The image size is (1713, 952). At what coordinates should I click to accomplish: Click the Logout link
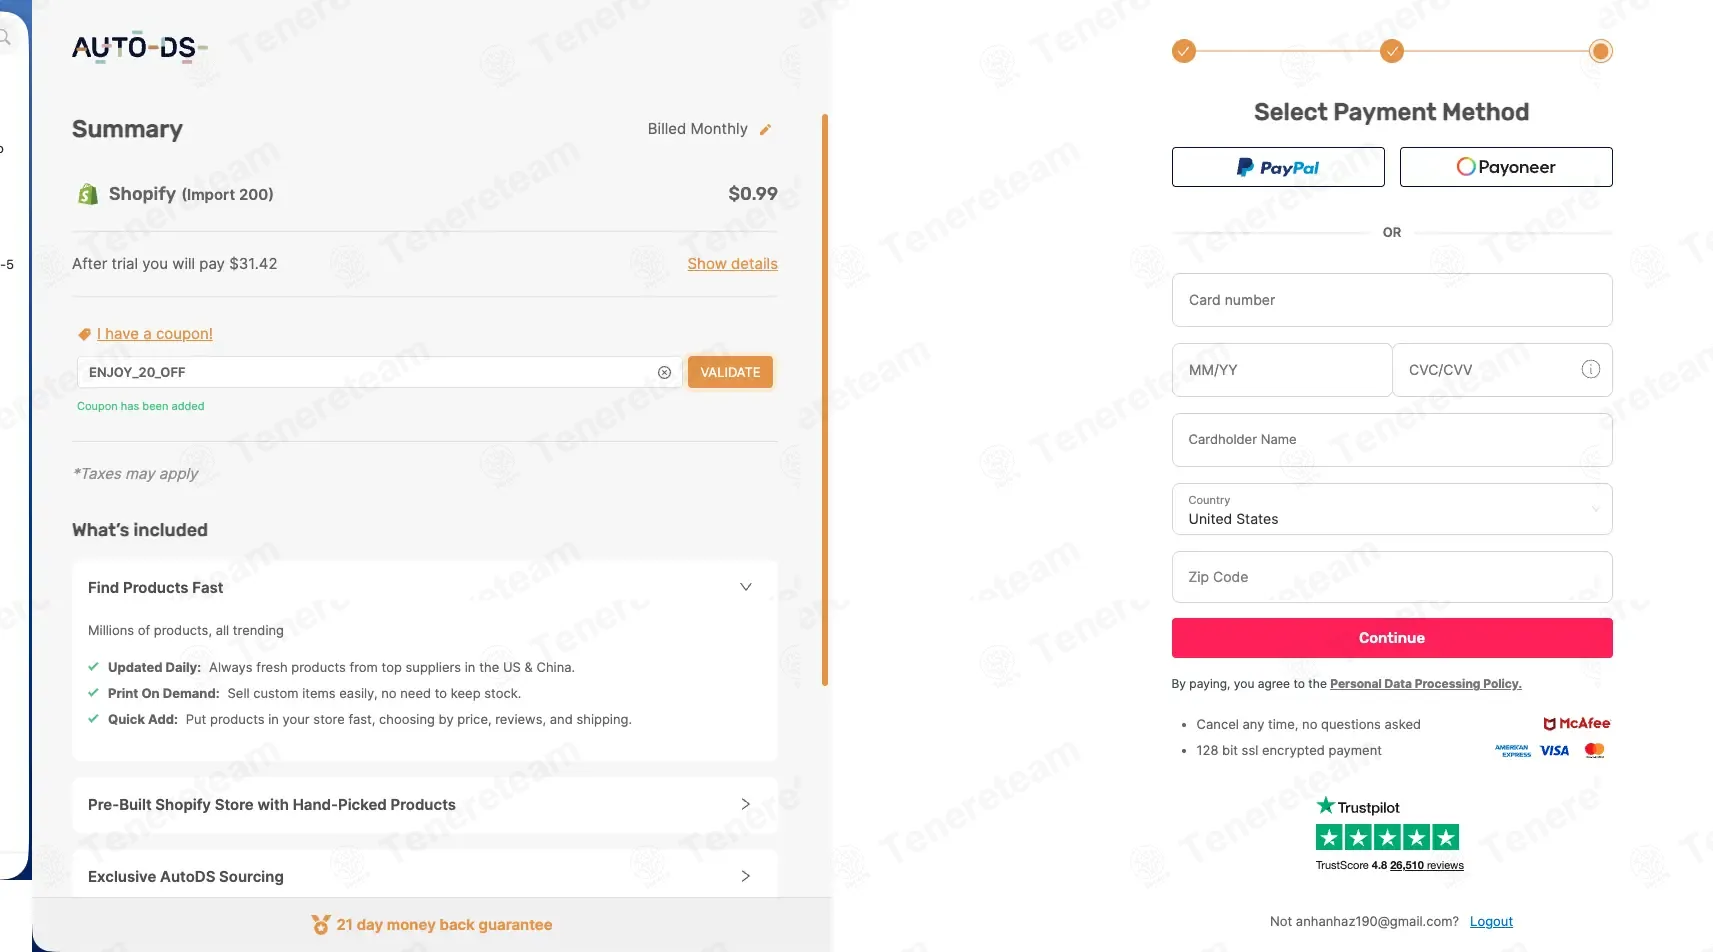(x=1491, y=921)
